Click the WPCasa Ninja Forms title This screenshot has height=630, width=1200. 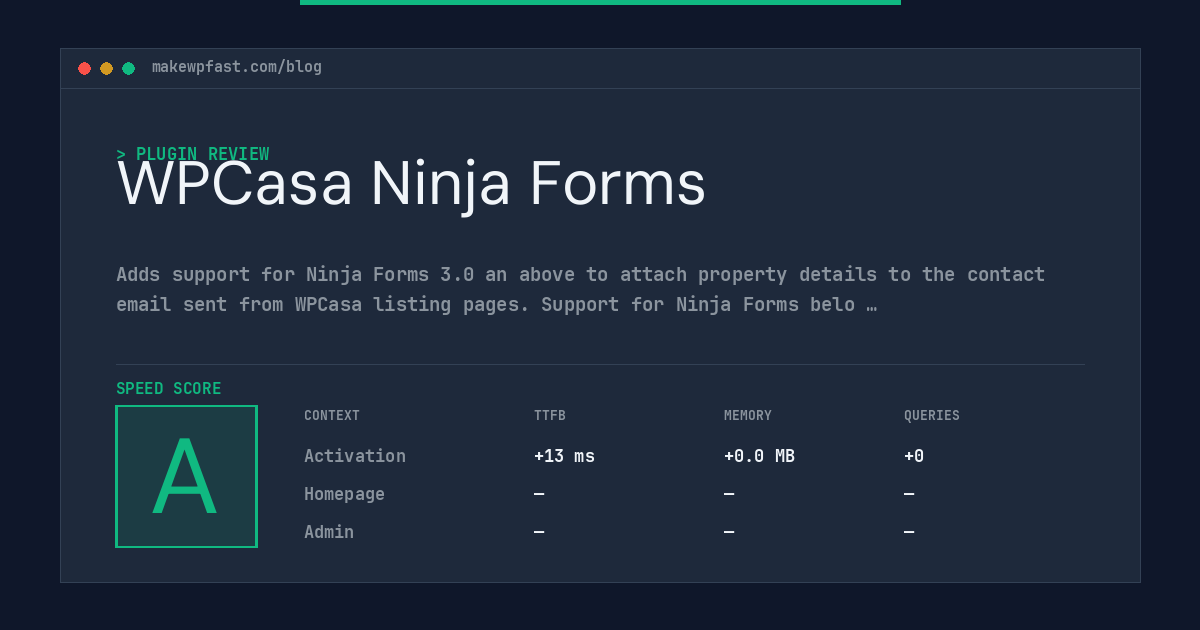(x=411, y=184)
